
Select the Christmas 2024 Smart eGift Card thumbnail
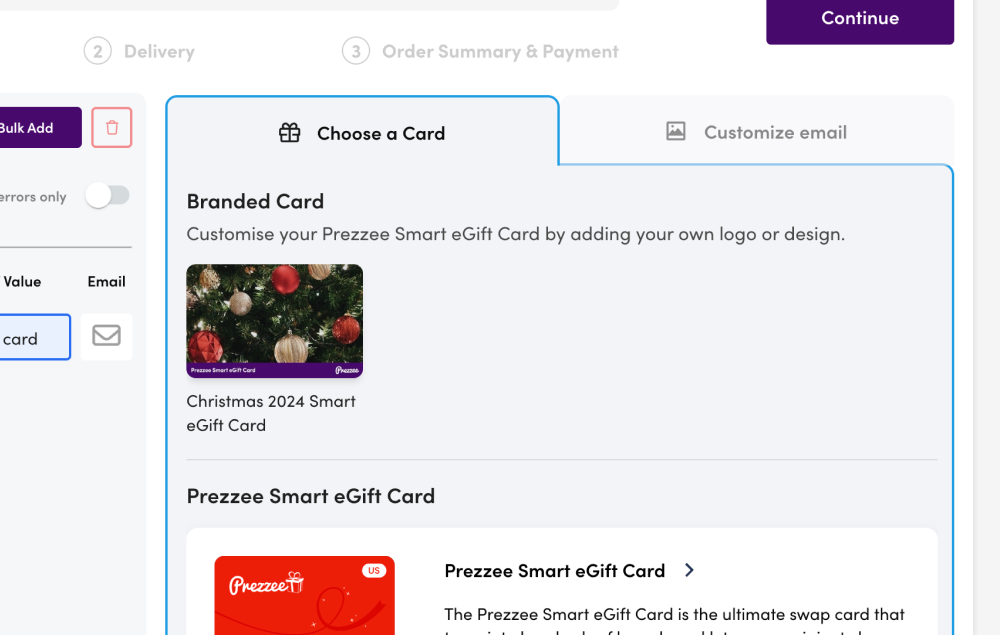coord(274,321)
